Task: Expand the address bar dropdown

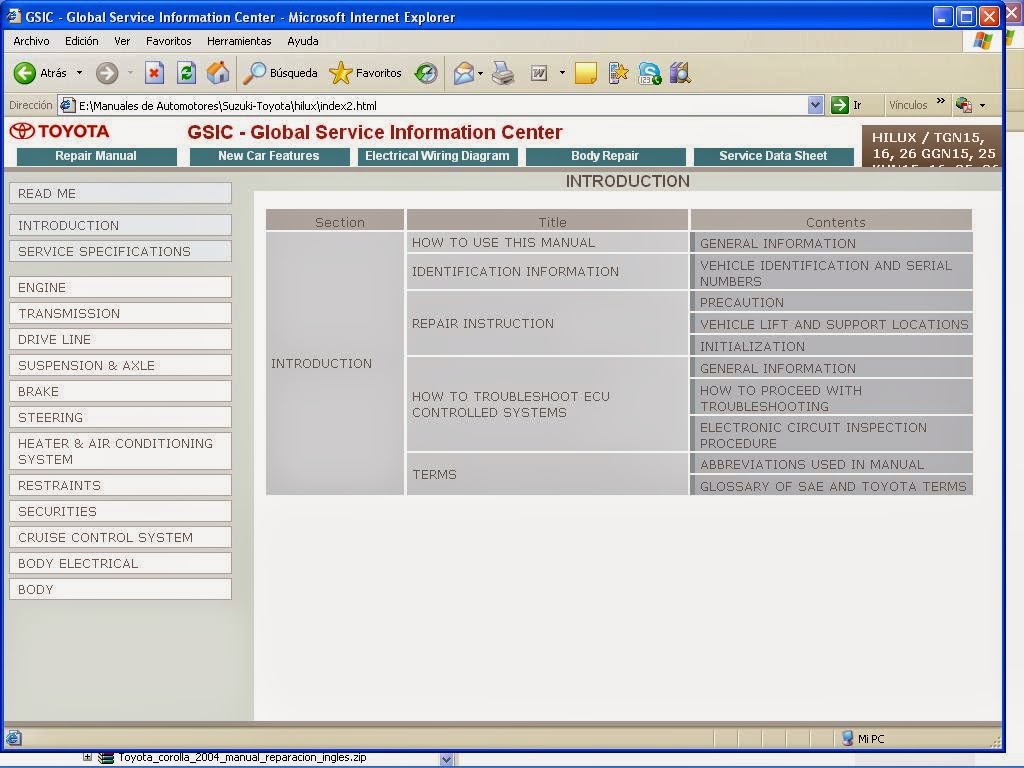Action: coord(815,104)
